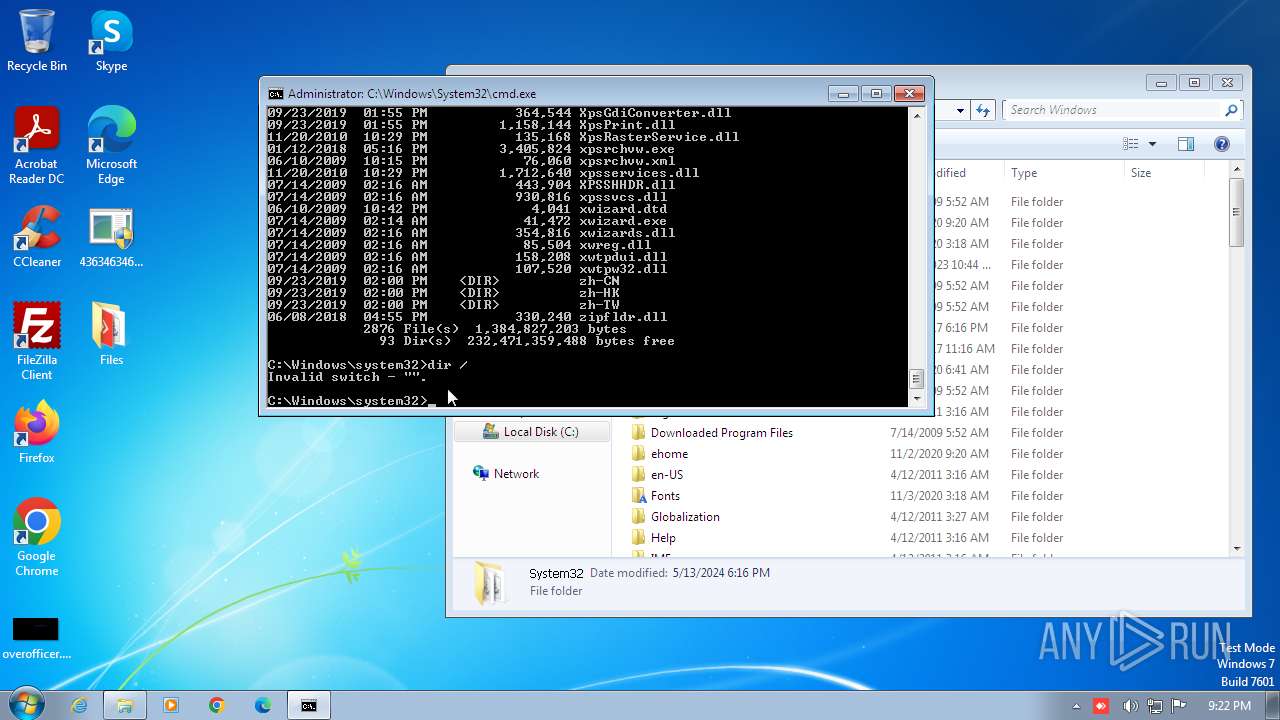Select the Fonts folder
Image resolution: width=1280 pixels, height=720 pixels.
[656, 496]
